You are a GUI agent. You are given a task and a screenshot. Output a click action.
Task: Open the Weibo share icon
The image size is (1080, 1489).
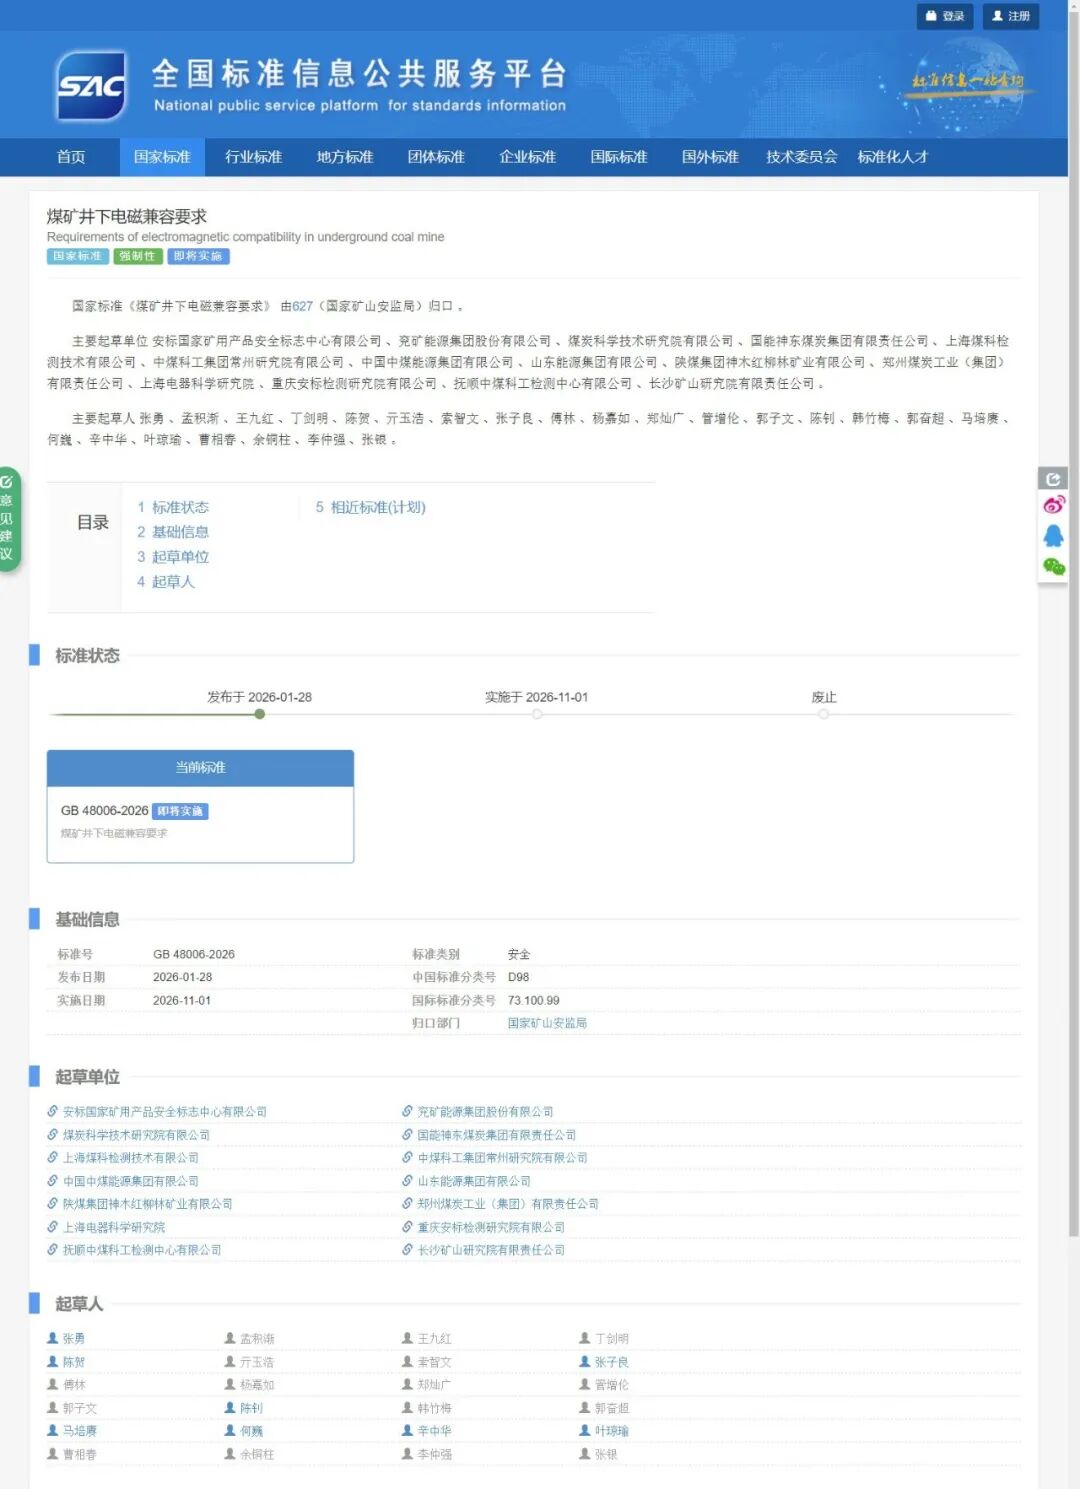(1053, 505)
